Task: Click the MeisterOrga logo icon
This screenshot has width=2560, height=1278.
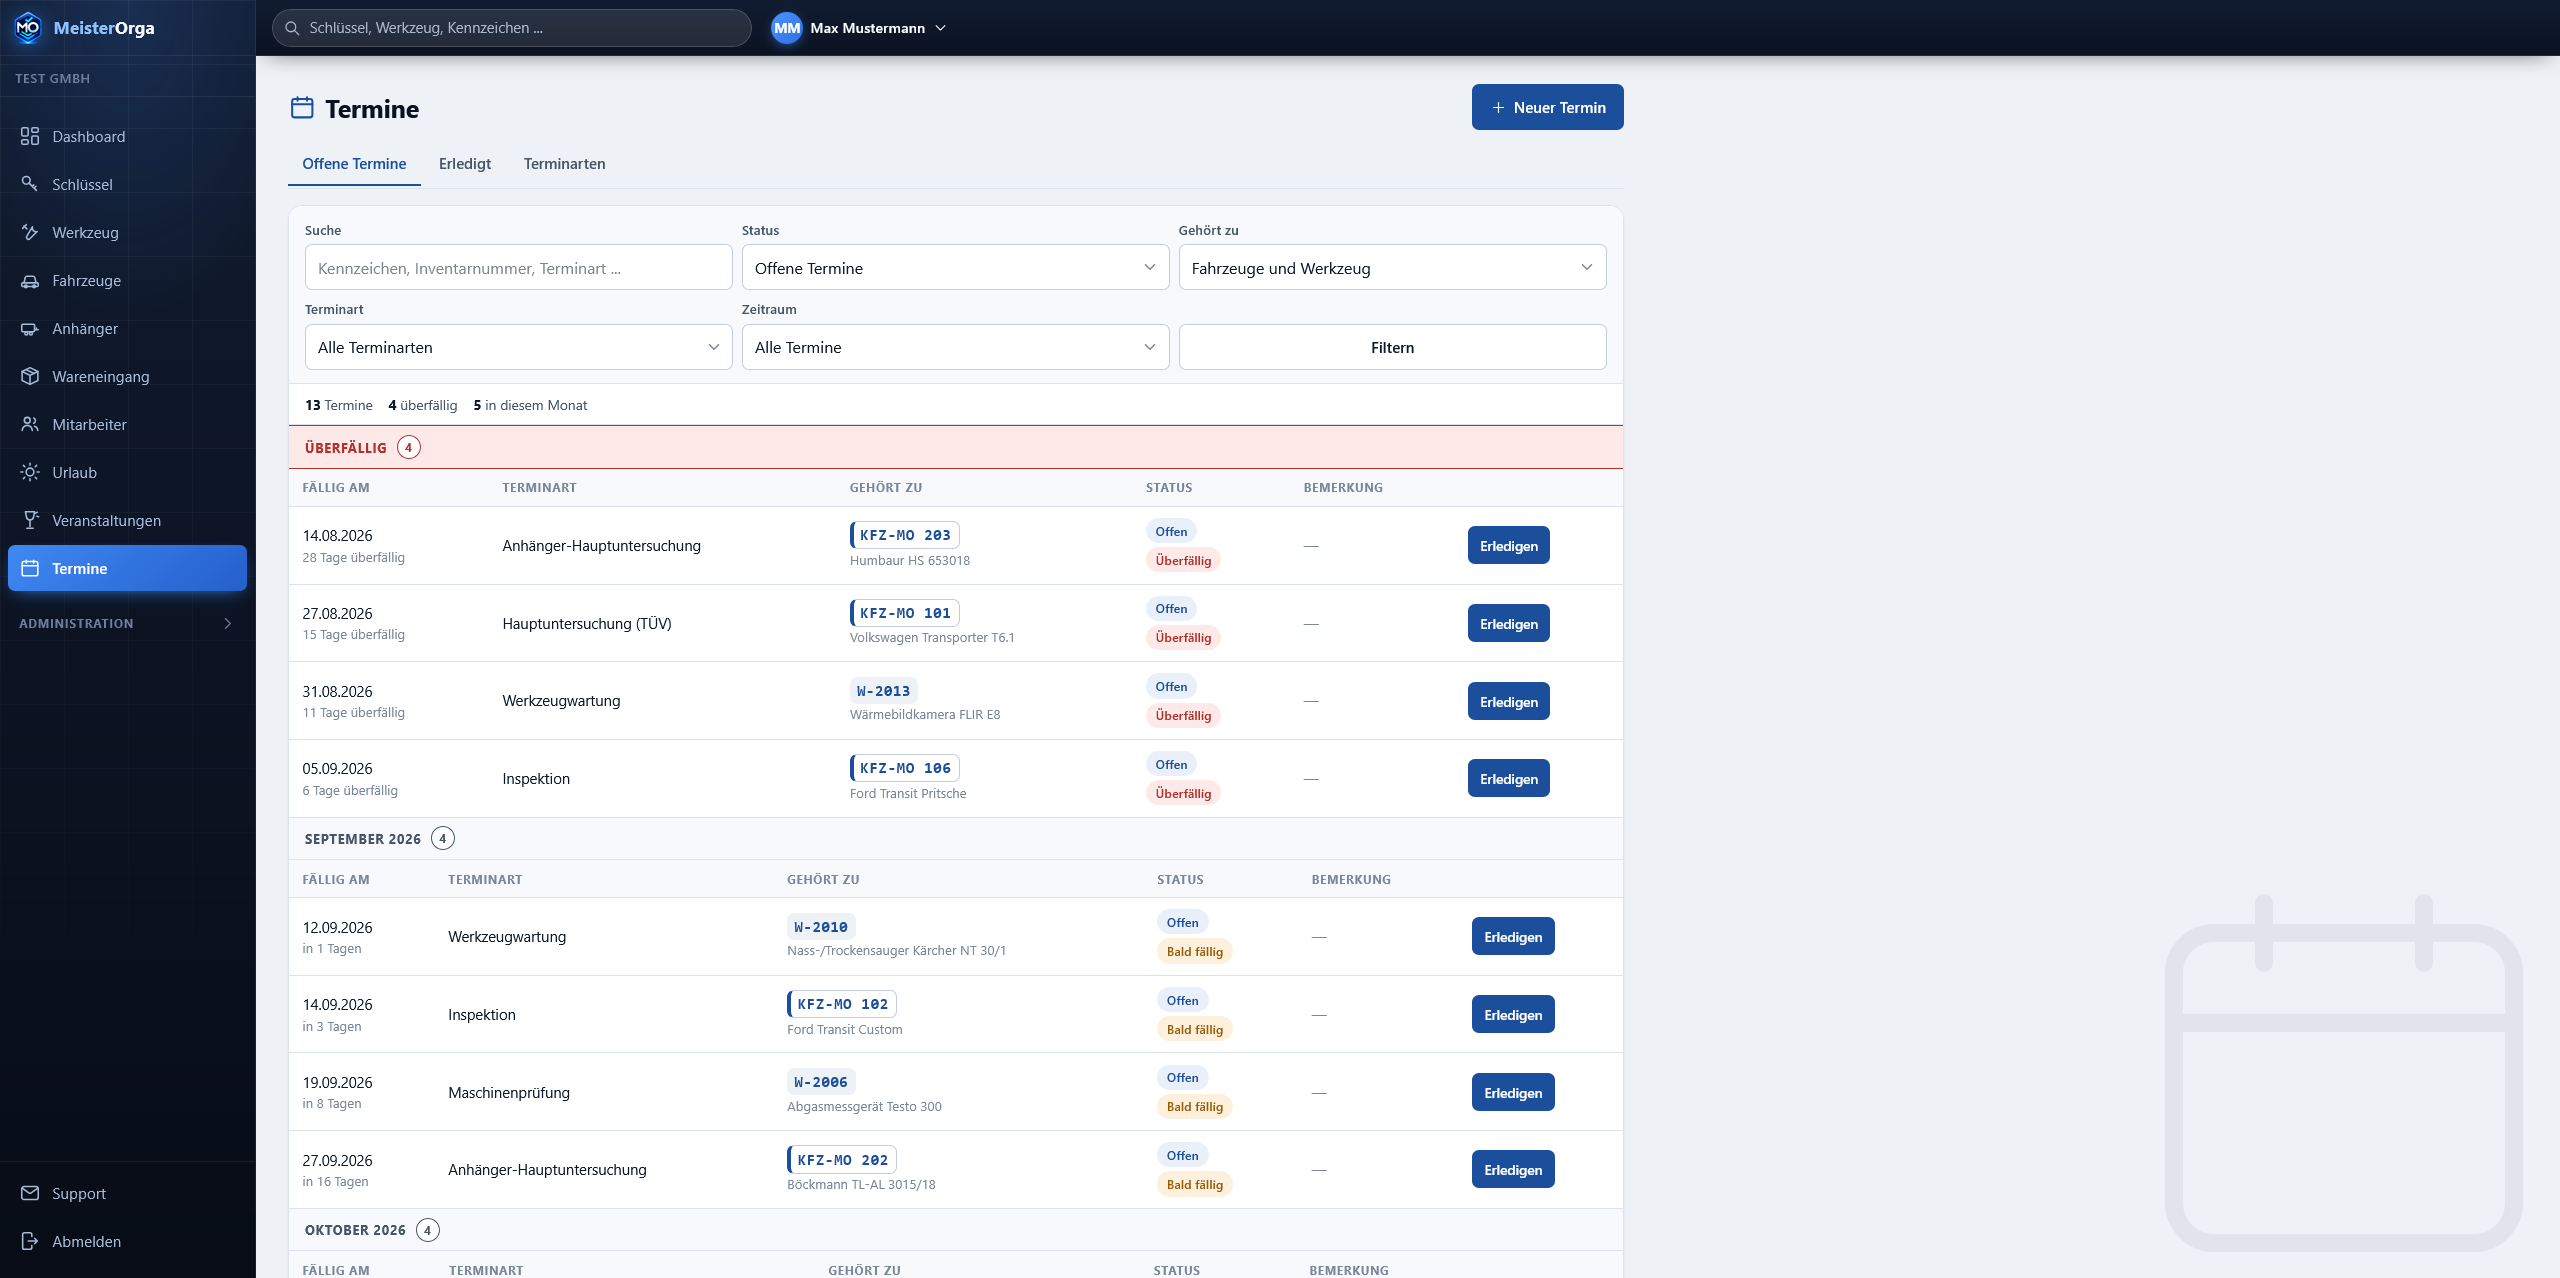Action: 28,28
